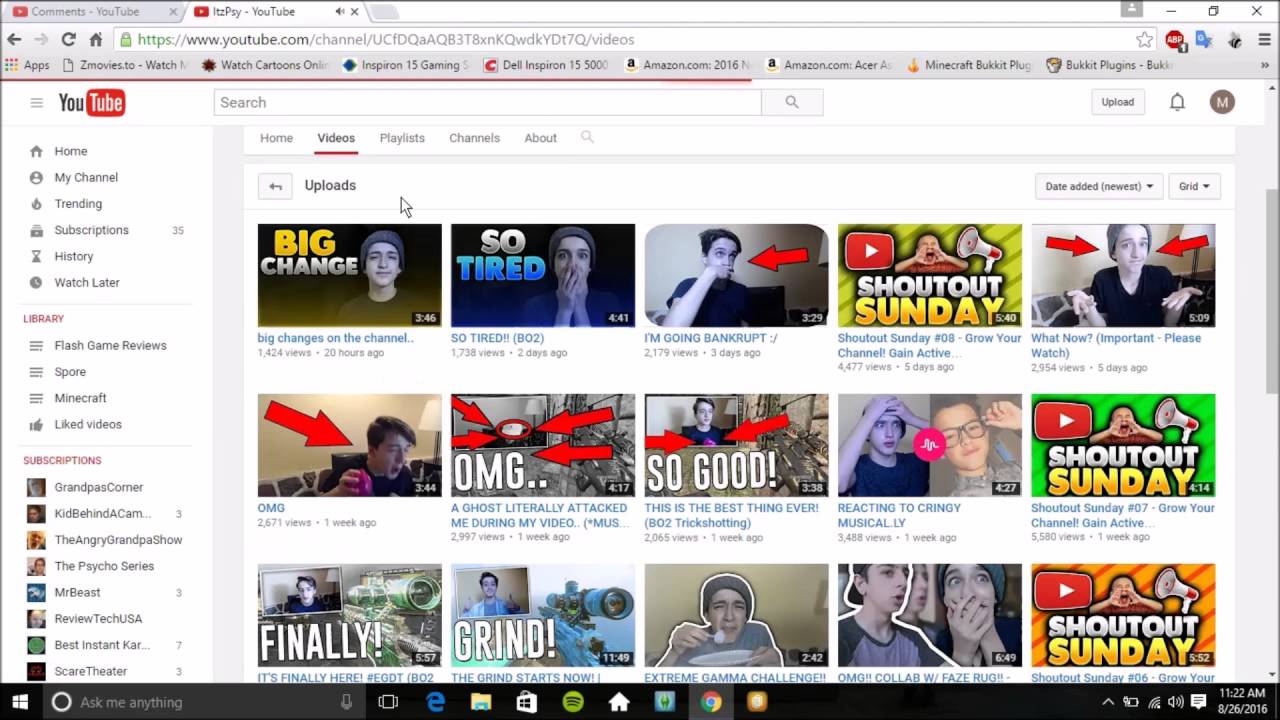The width and height of the screenshot is (1280, 720).
Task: Open the MrBeast subscription
Action: tap(77, 592)
